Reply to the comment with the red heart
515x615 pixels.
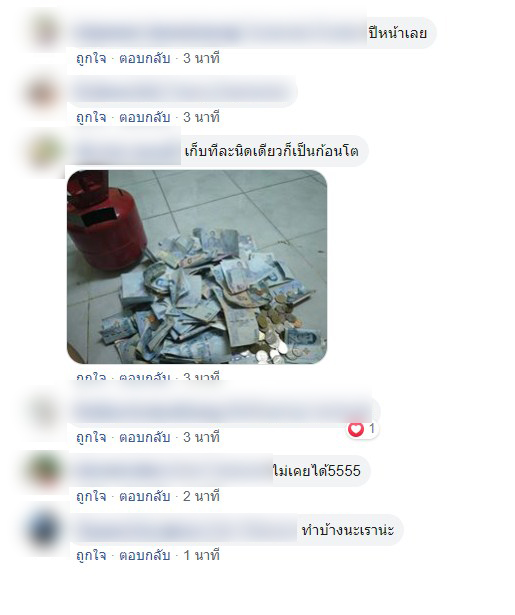tap(144, 437)
